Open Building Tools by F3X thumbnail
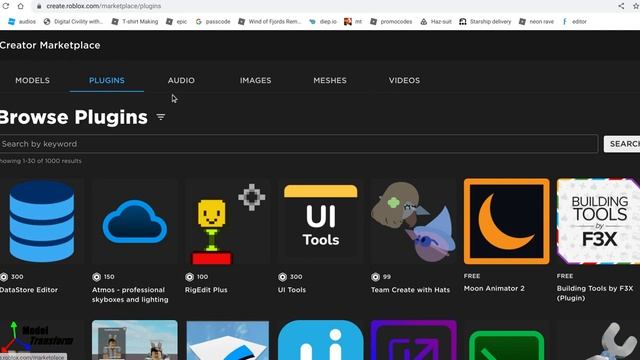 (x=598, y=221)
